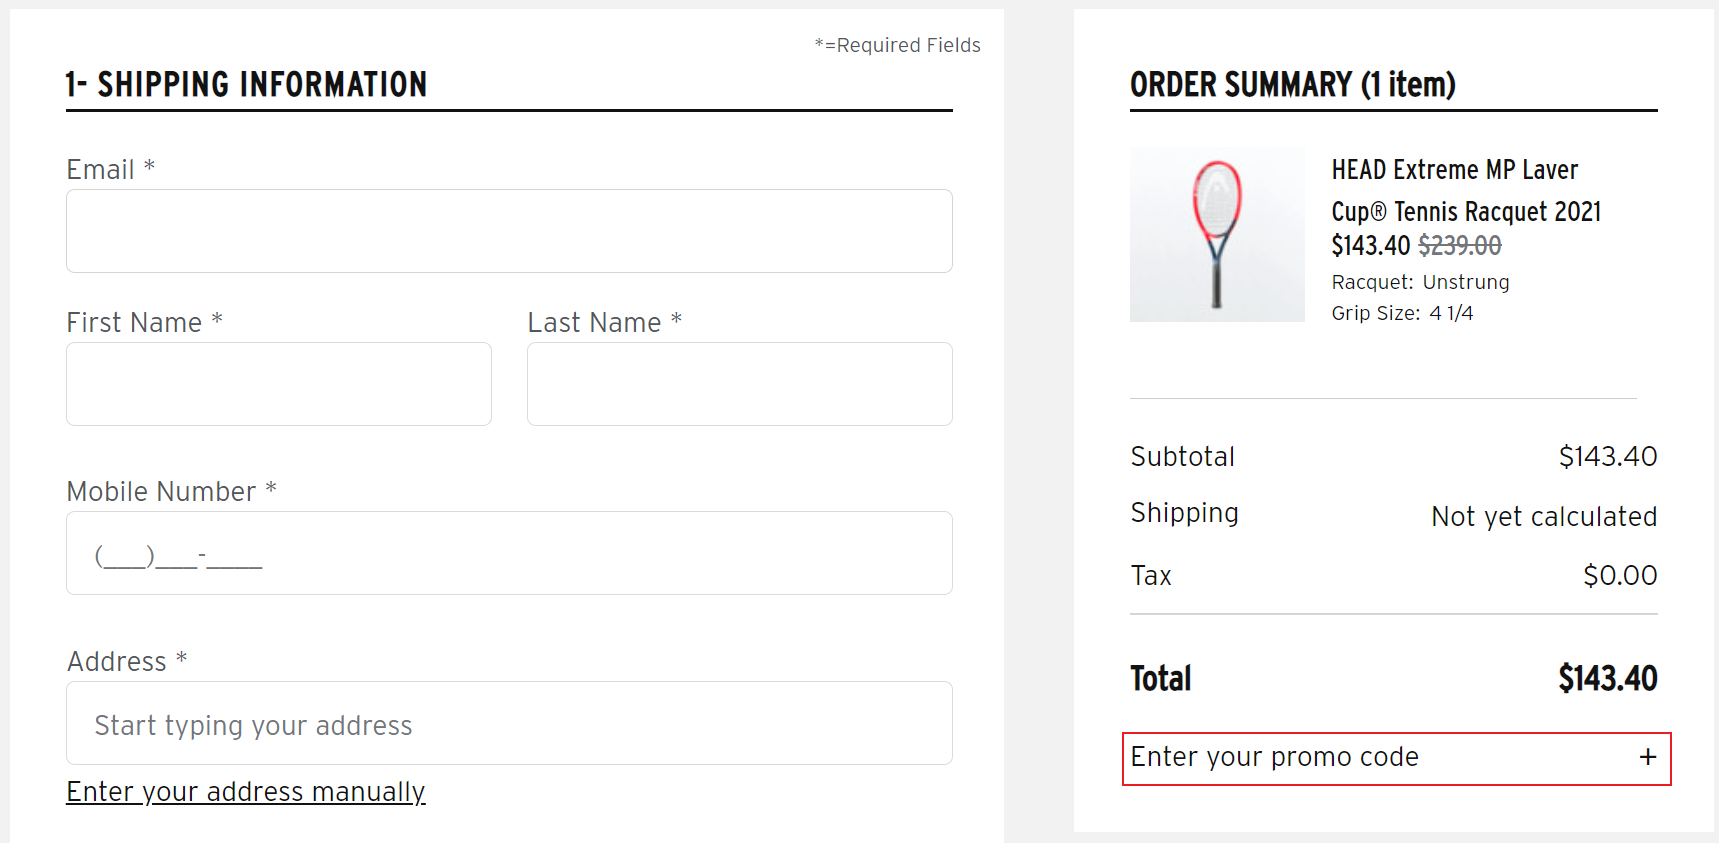Click the Total amount of $143.40
Viewport: 1719px width, 843px height.
tap(1608, 678)
